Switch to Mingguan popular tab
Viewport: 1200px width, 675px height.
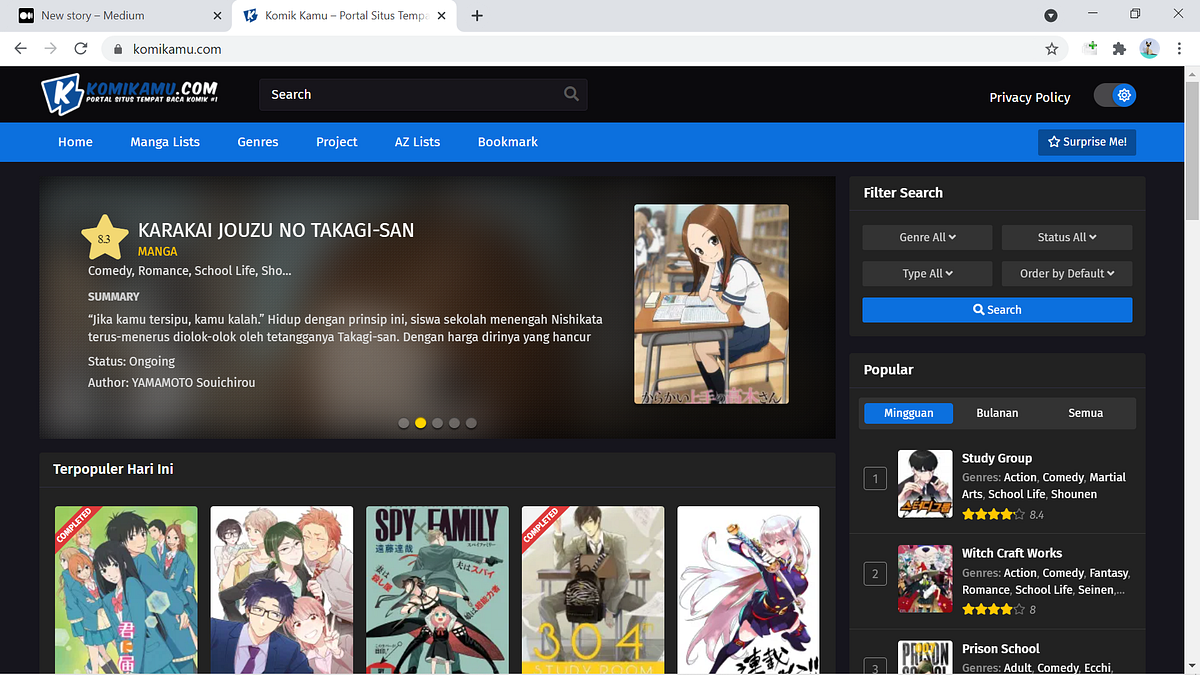[908, 413]
